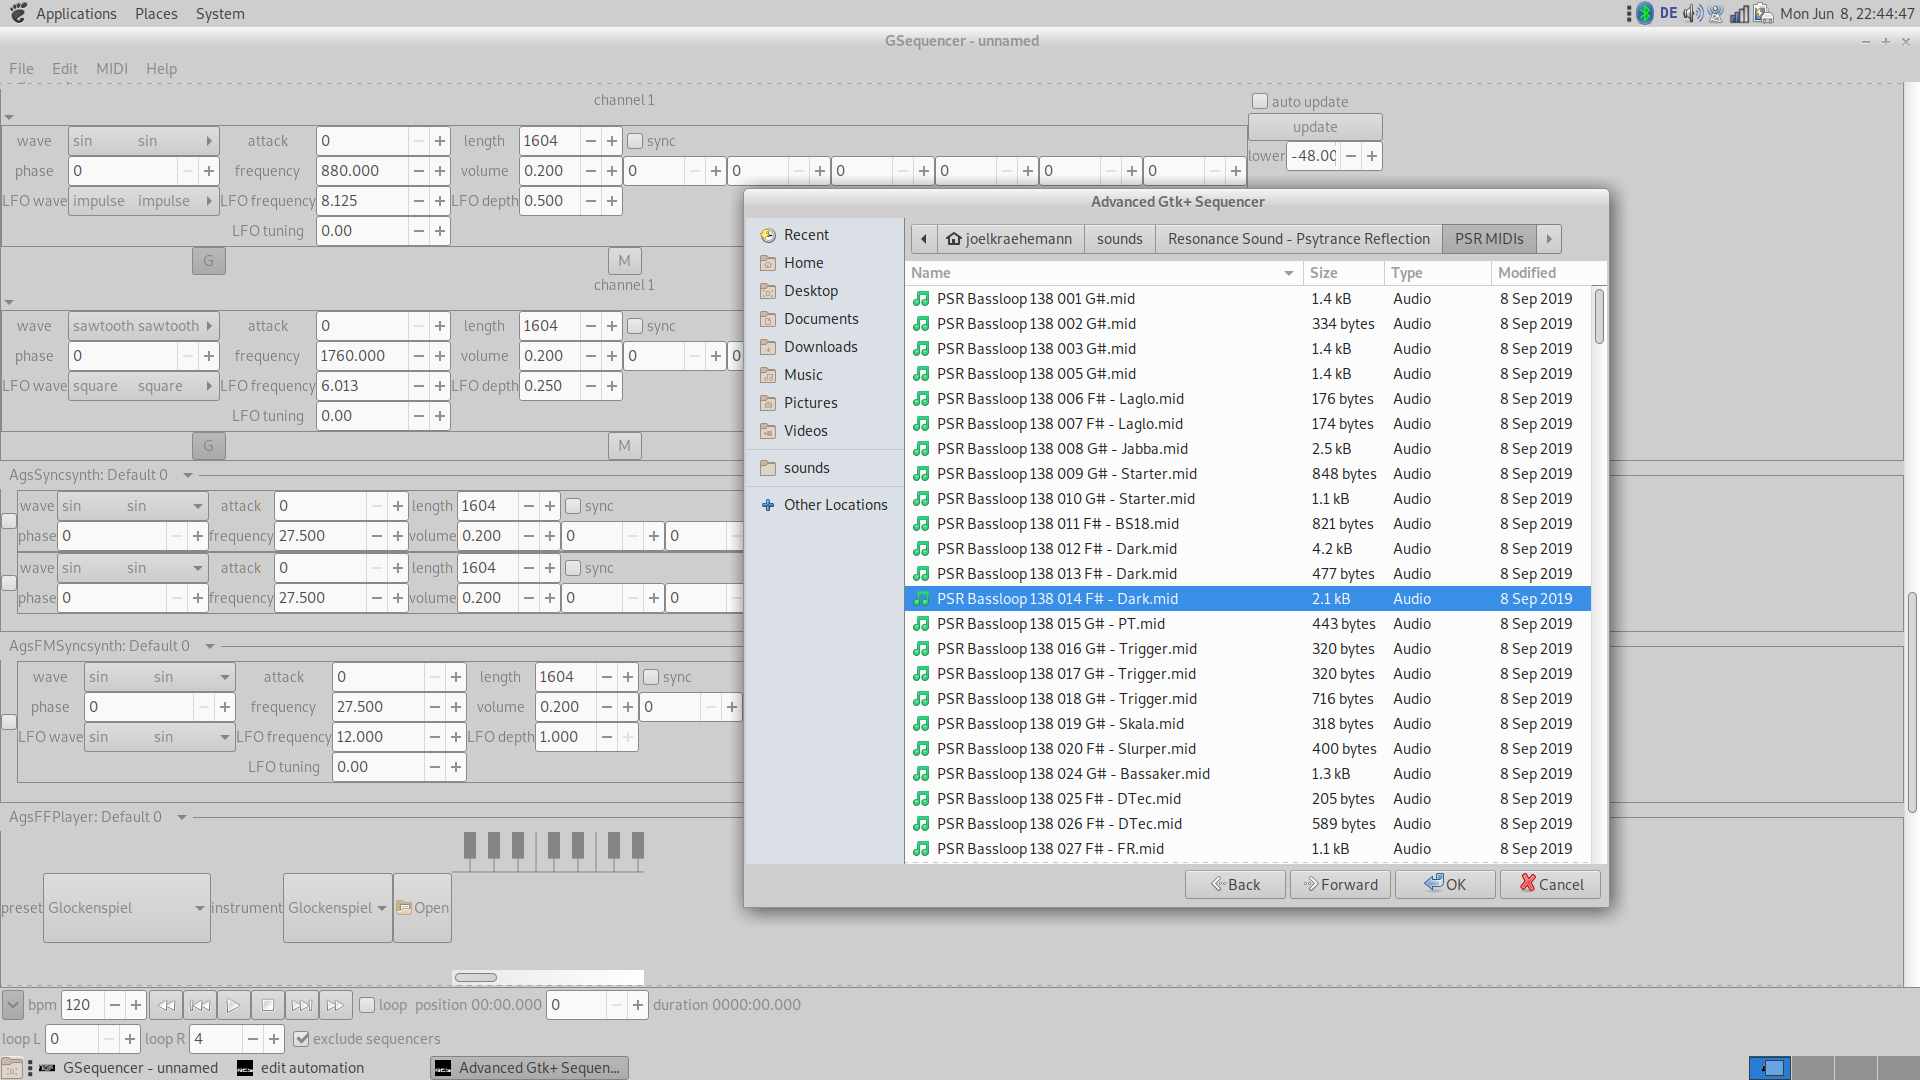Select the sounds path bar segment

point(1119,239)
